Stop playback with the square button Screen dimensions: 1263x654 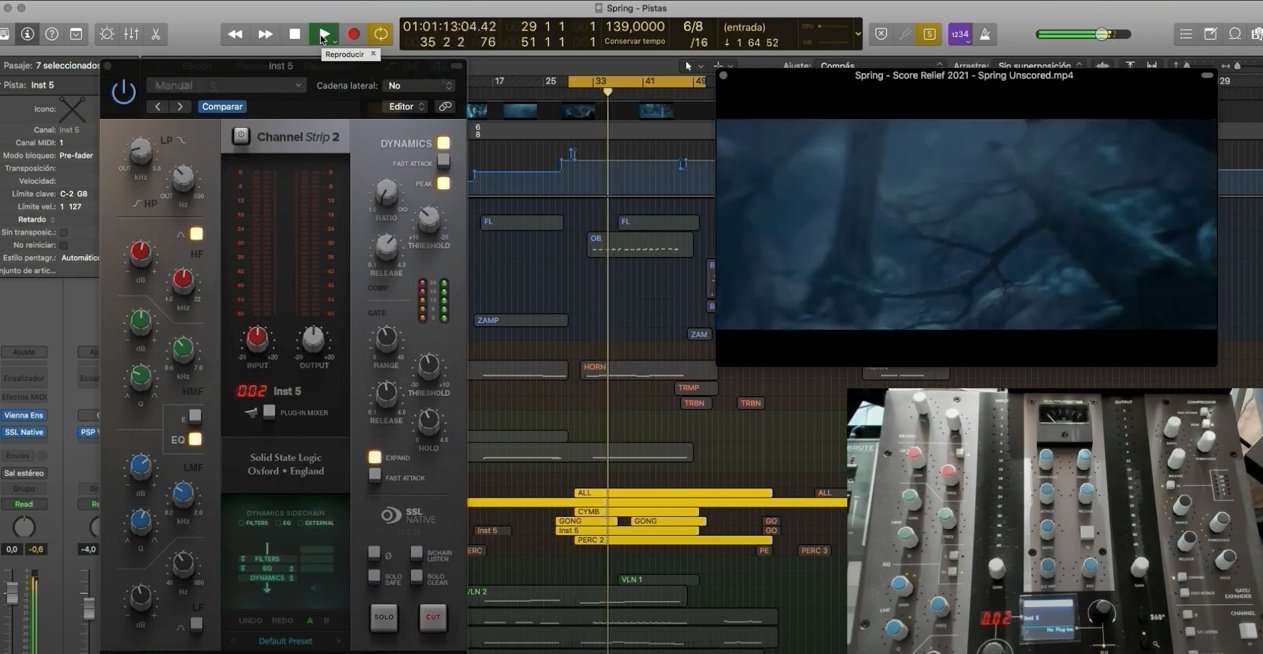coord(294,34)
